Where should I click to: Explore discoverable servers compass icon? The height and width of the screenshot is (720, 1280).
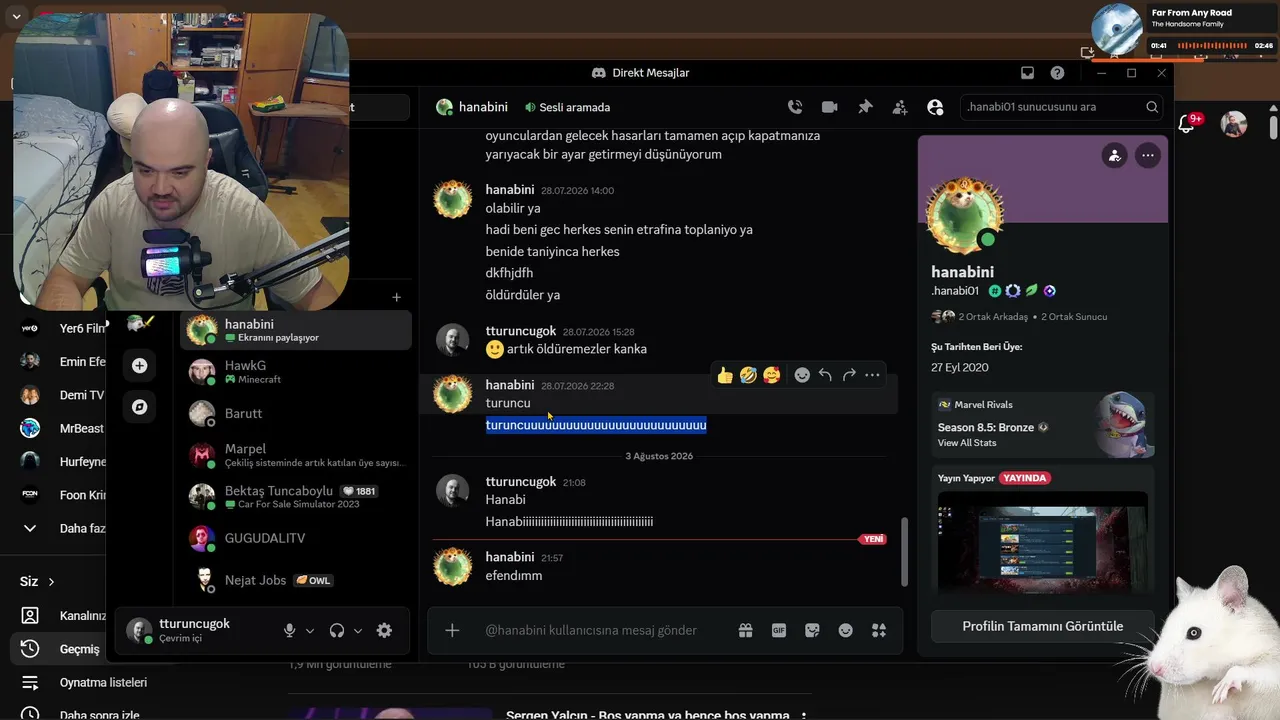click(x=139, y=407)
